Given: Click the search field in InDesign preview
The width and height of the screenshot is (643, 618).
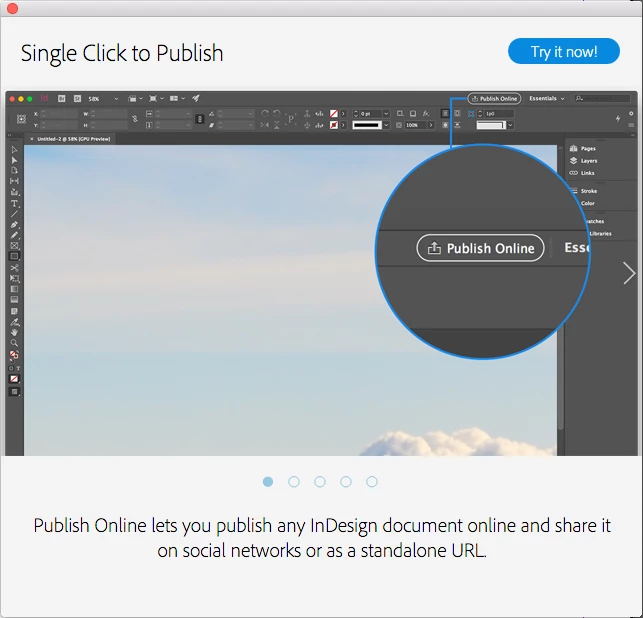Looking at the screenshot, I should pyautogui.click(x=602, y=98).
